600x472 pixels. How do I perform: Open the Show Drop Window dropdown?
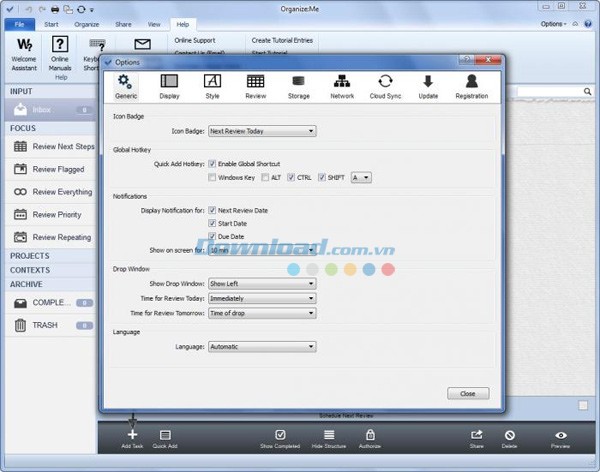262,283
